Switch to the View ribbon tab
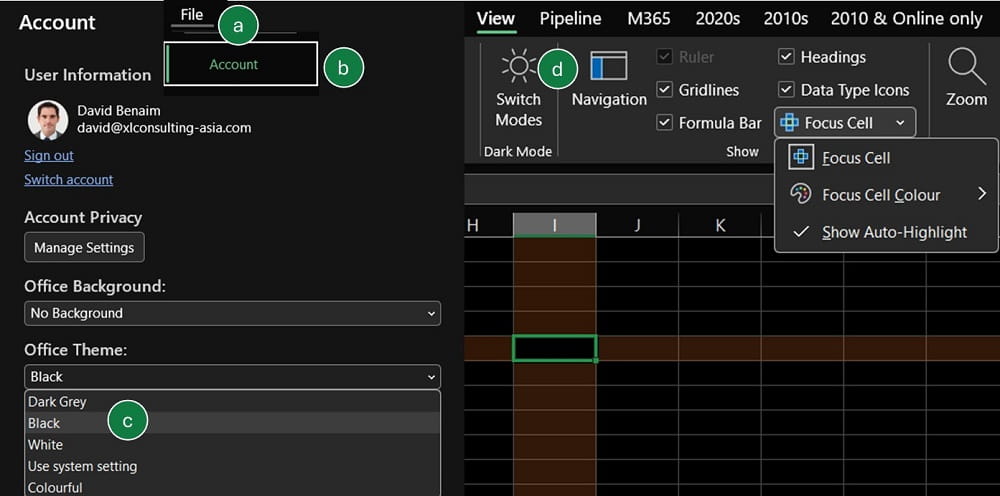1000x496 pixels. (496, 18)
